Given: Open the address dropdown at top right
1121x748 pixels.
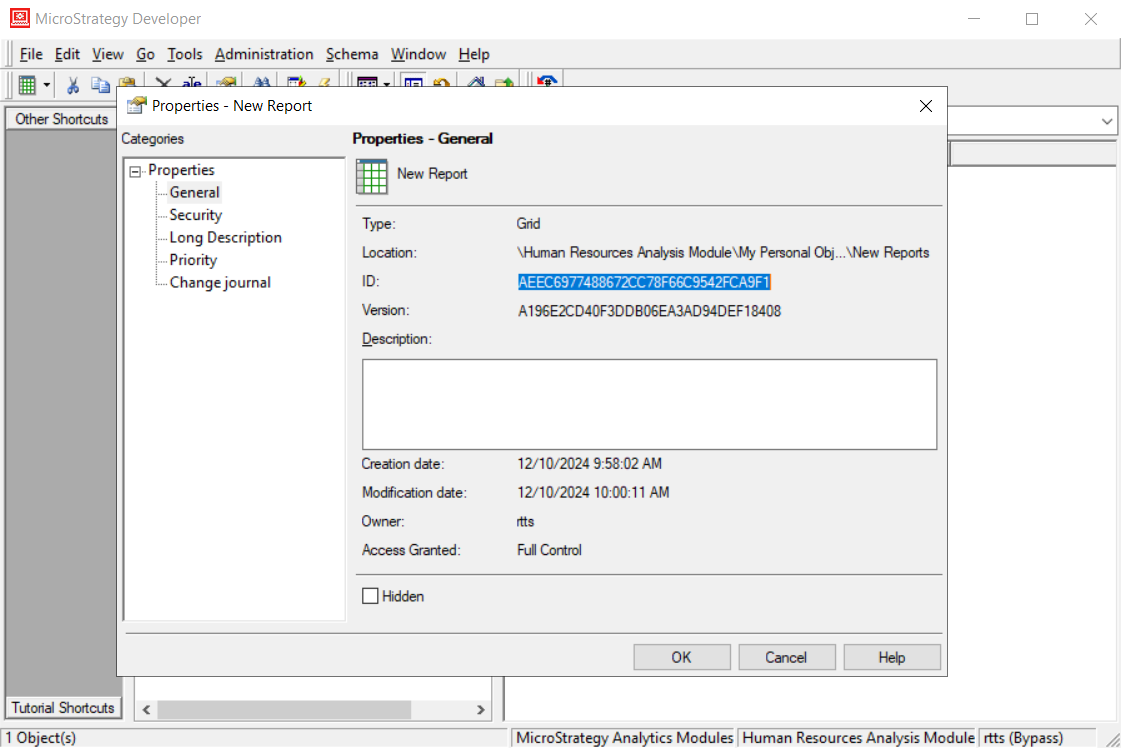Looking at the screenshot, I should (x=1107, y=121).
